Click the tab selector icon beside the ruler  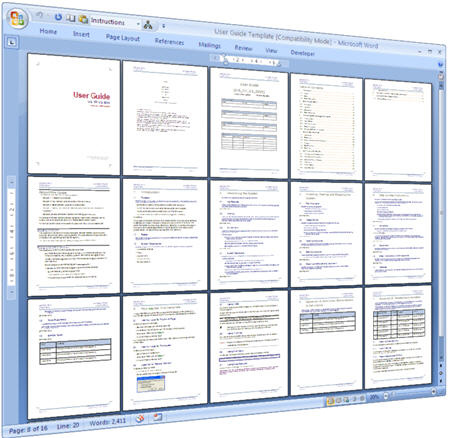[x=12, y=42]
